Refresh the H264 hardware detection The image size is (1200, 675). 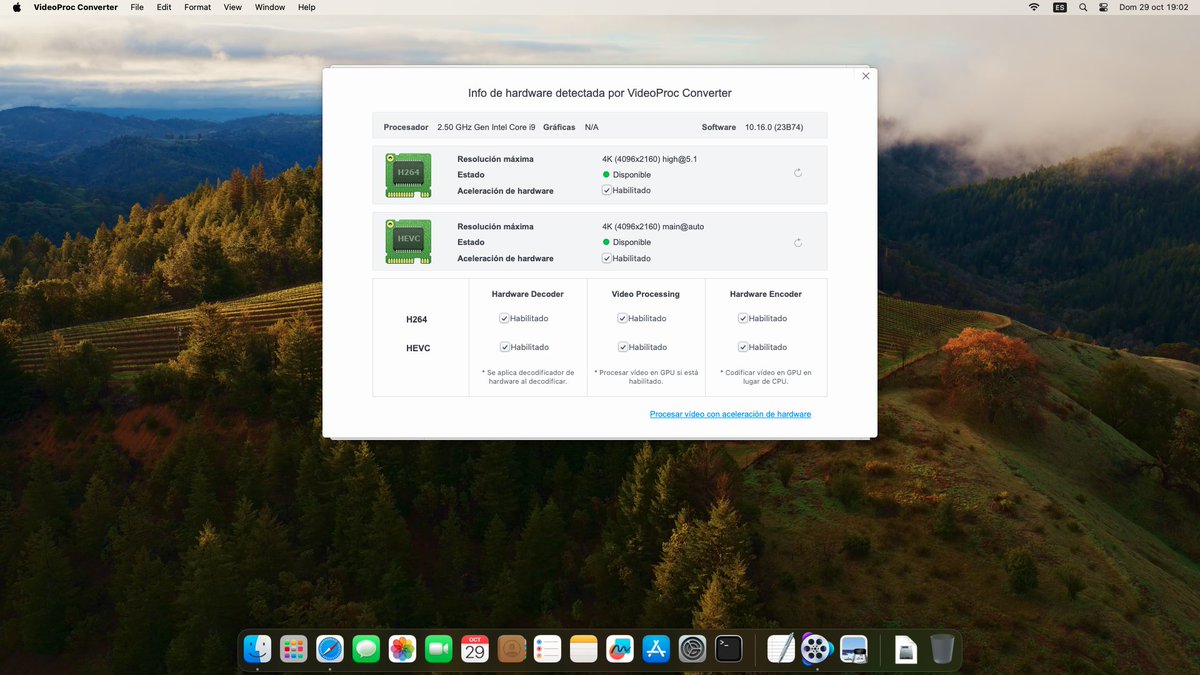[797, 172]
